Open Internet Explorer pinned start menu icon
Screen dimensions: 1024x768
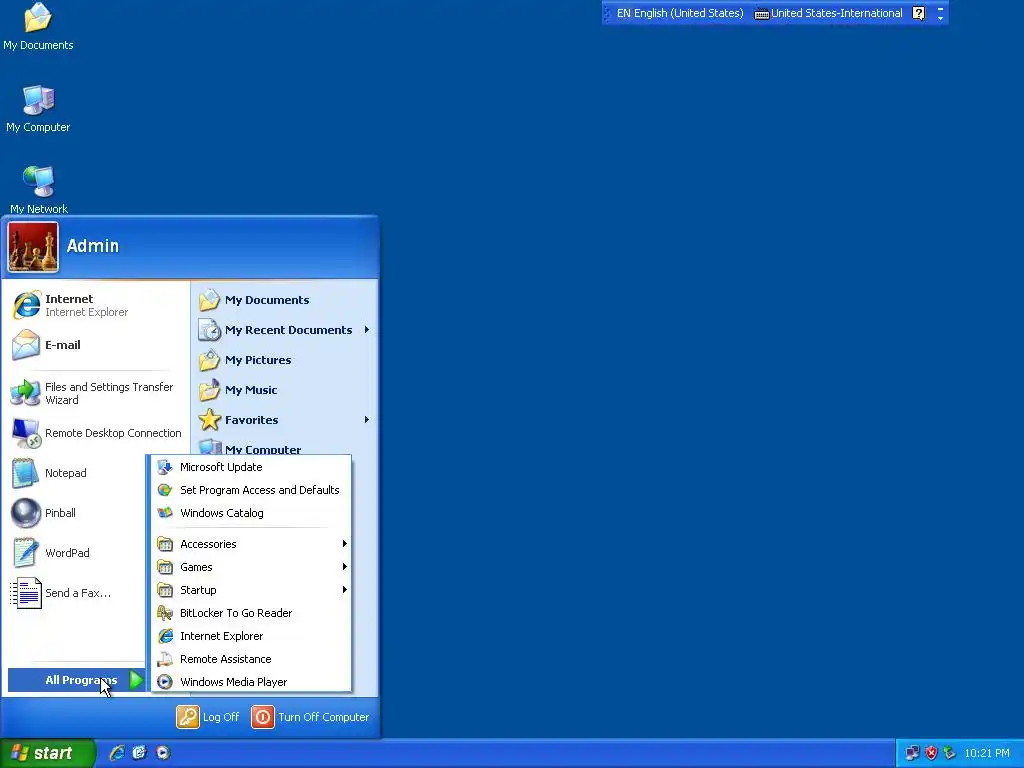point(27,305)
